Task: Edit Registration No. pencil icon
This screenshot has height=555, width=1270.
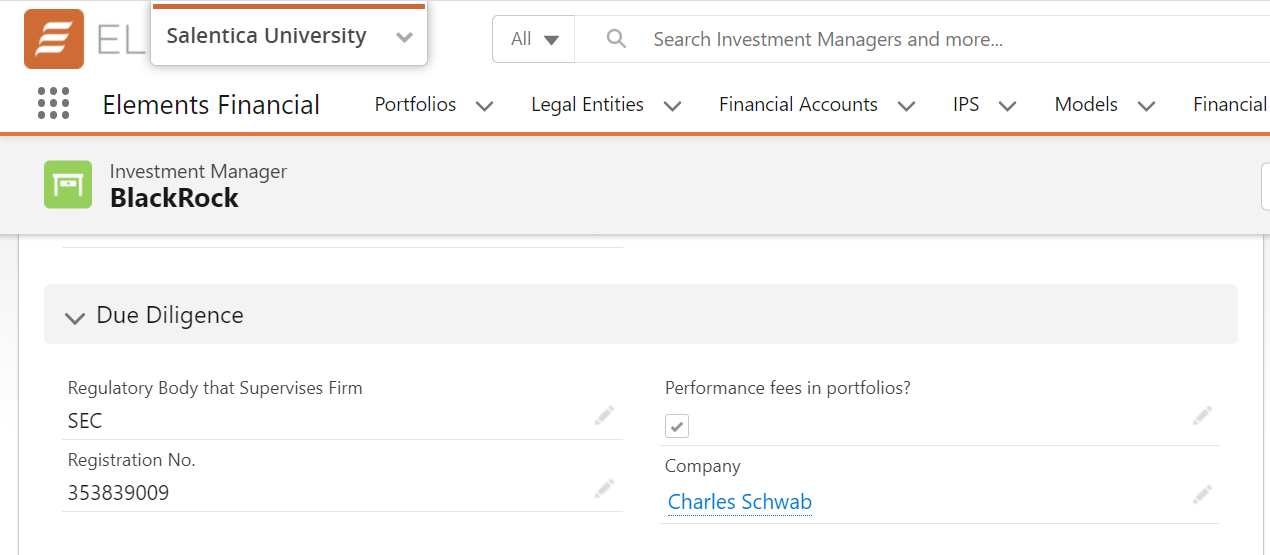Action: pos(604,489)
